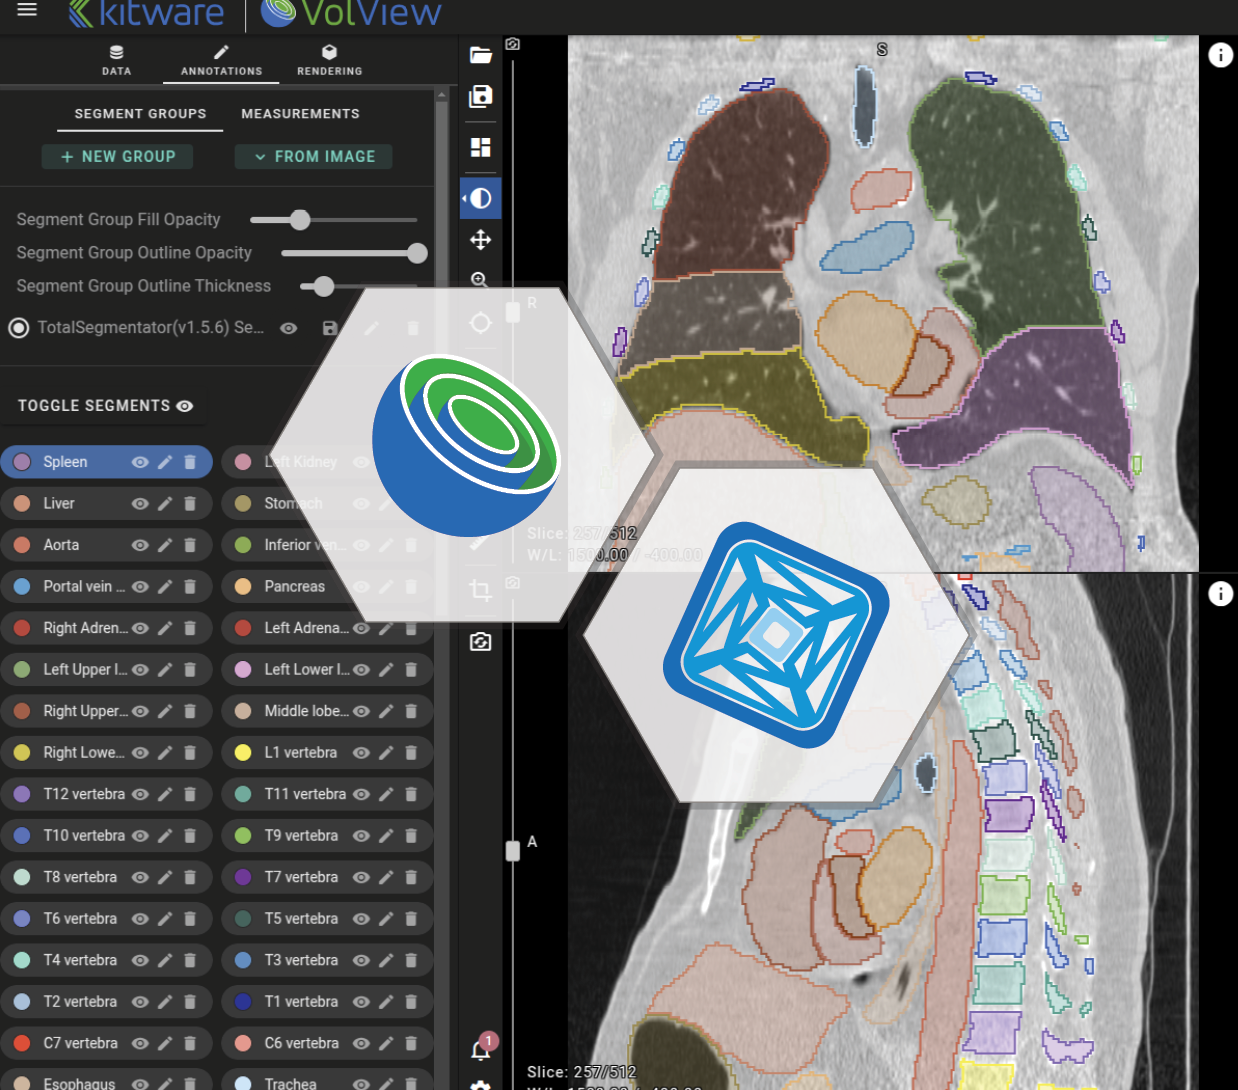Hide the Right Upper lobe segment
The height and width of the screenshot is (1090, 1238).
click(140, 711)
